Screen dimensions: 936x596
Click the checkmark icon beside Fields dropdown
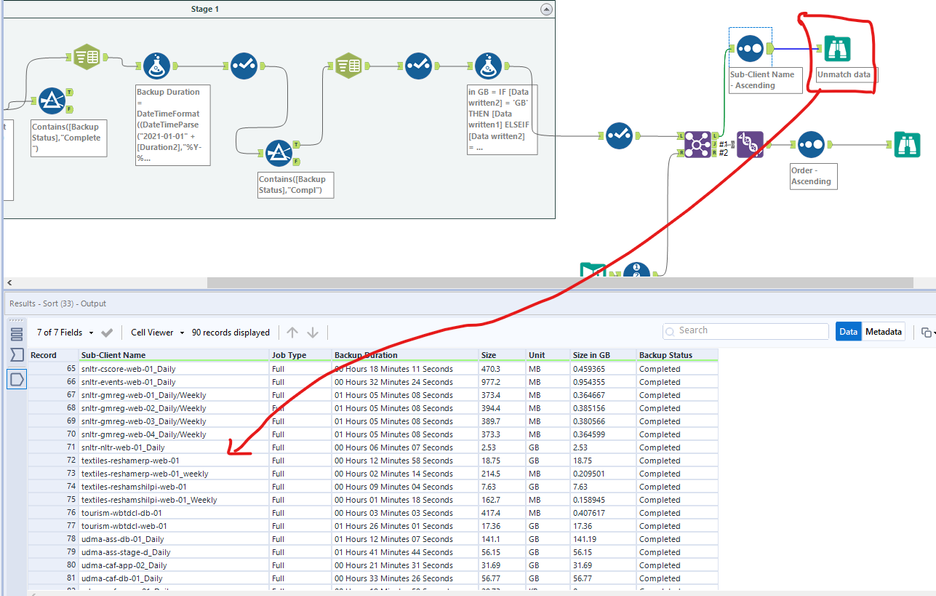pos(107,333)
